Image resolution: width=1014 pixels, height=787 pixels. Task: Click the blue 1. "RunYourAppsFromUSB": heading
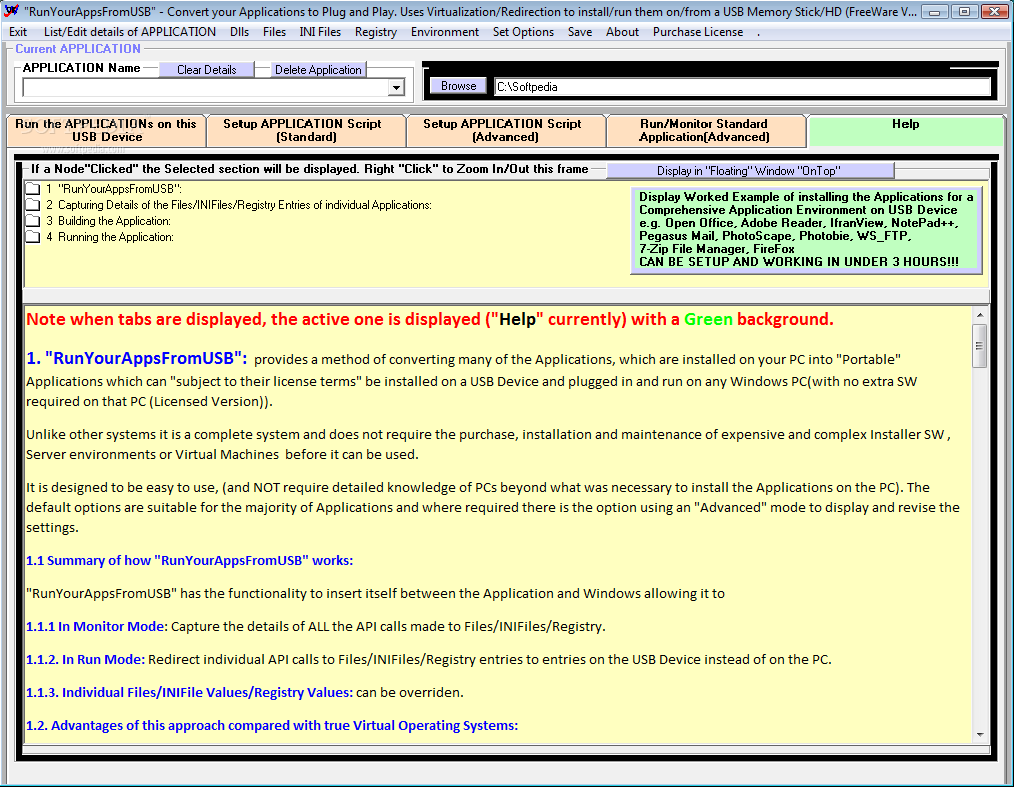click(136, 358)
